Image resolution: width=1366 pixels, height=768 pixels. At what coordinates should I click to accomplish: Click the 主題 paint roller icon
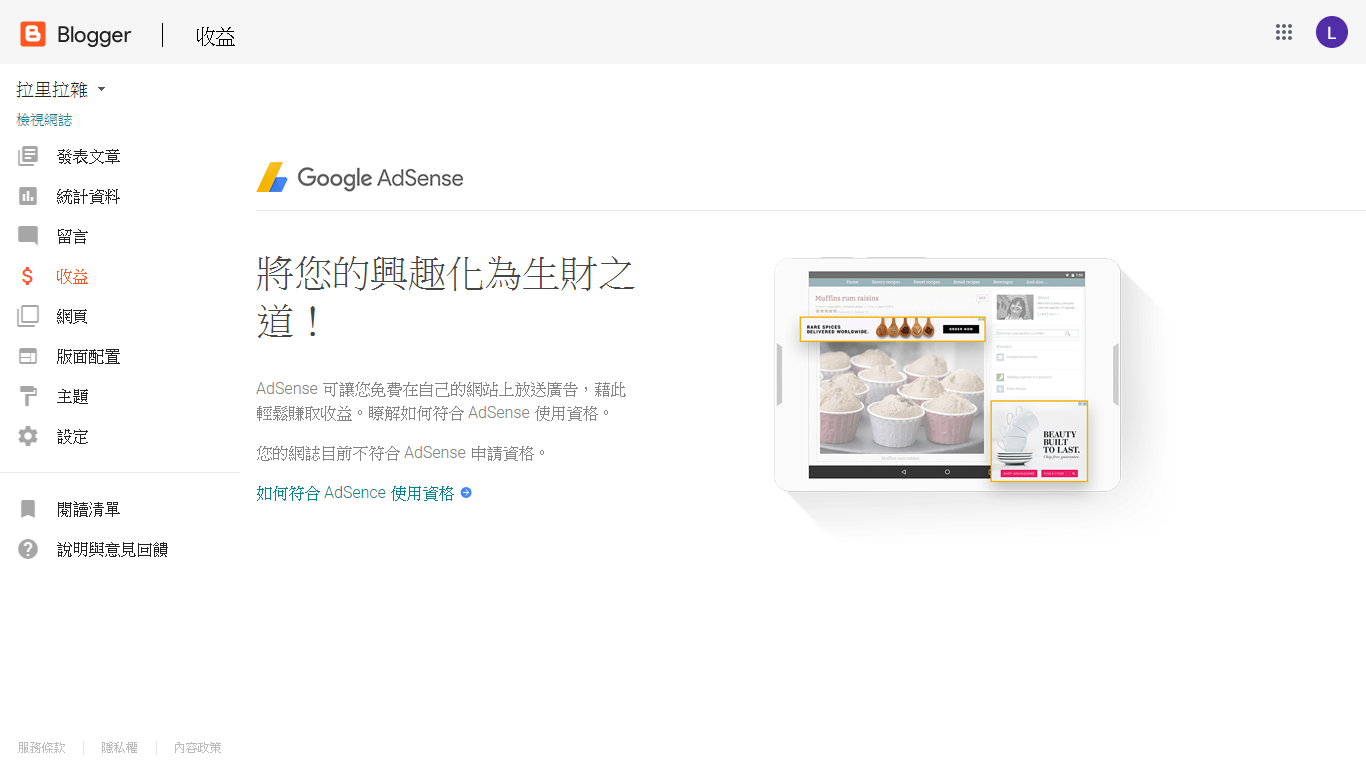click(x=28, y=397)
